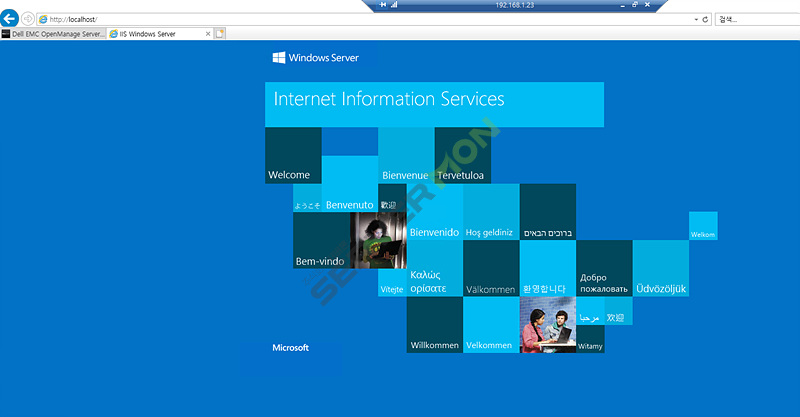Click the Välkommen tile
The width and height of the screenshot is (800, 417).
click(491, 268)
